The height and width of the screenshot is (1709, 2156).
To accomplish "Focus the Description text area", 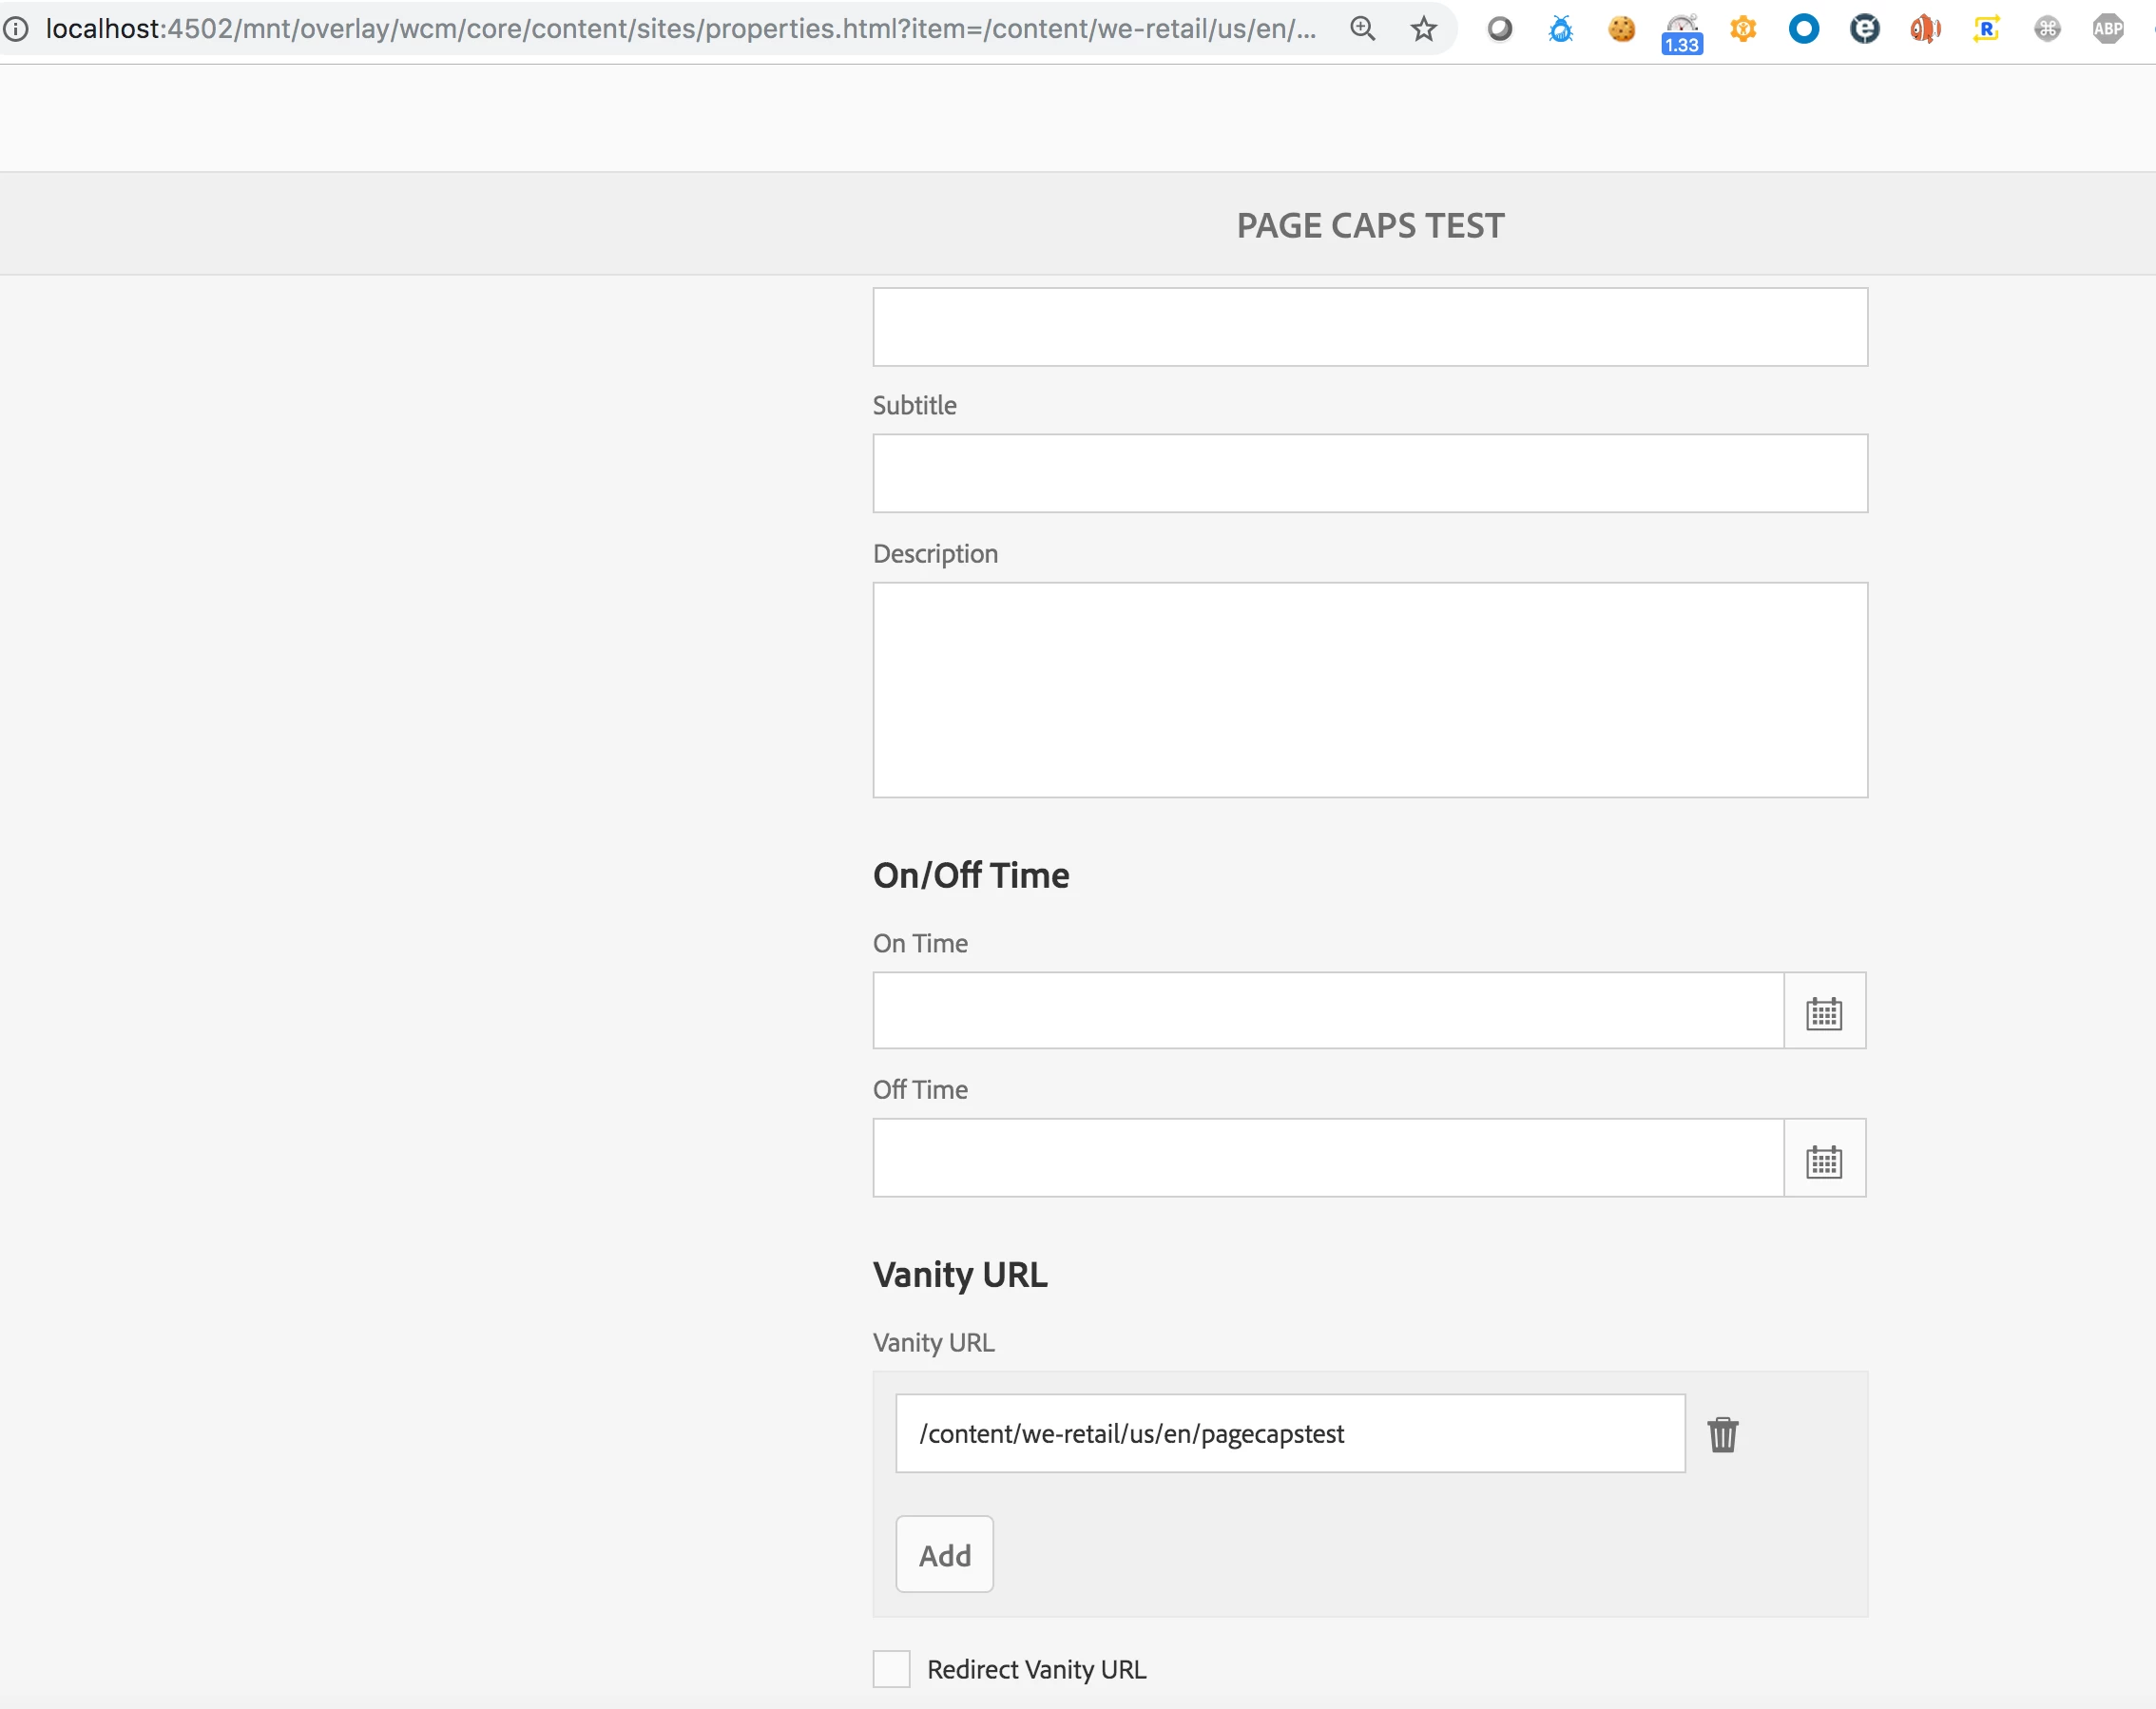I will click(x=1369, y=690).
